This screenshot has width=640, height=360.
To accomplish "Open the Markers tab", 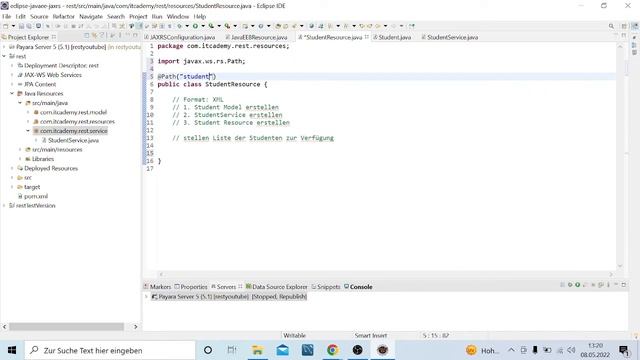I will 157,287.
